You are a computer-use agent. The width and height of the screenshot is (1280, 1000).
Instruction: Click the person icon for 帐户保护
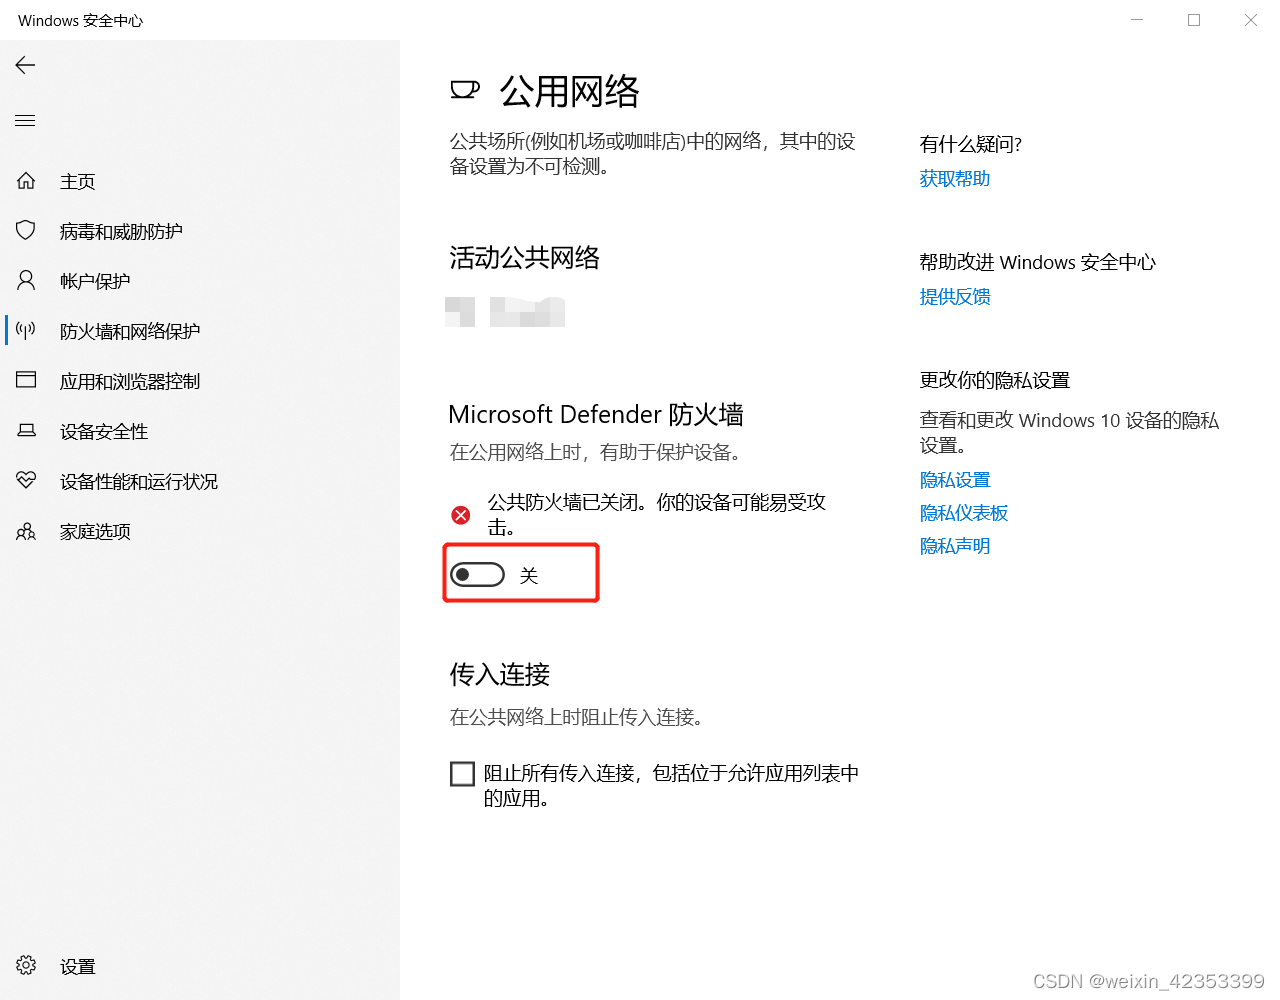(x=26, y=280)
